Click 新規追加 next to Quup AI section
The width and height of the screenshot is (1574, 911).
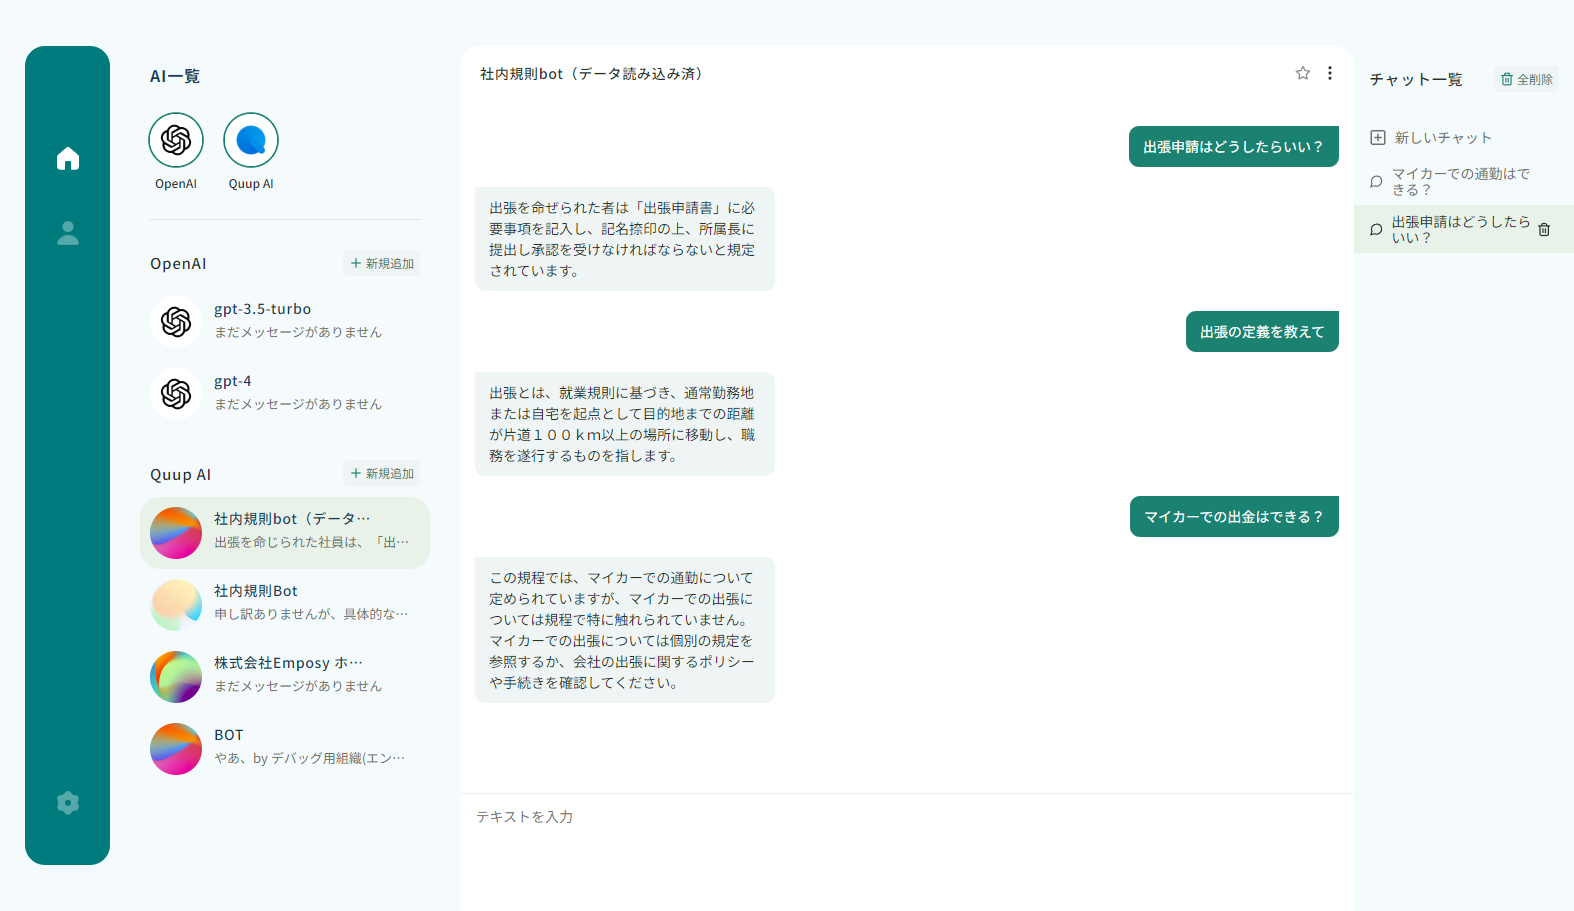381,473
